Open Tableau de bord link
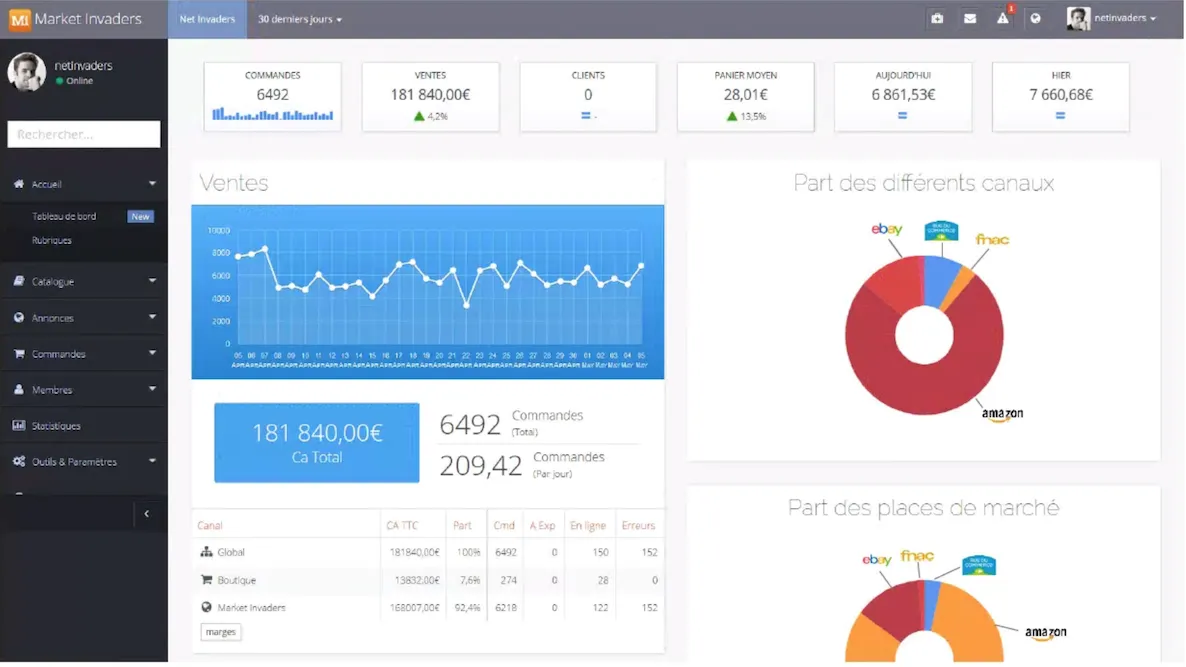Image resolution: width=1186 pixels, height=667 pixels. click(64, 217)
